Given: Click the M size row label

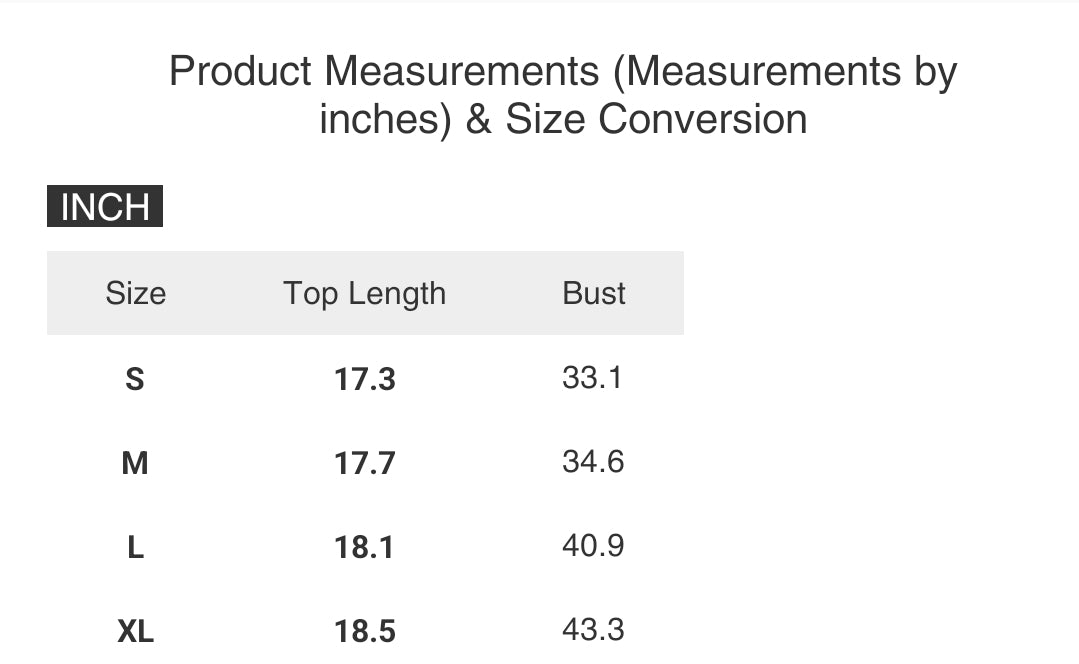Looking at the screenshot, I should point(135,463).
